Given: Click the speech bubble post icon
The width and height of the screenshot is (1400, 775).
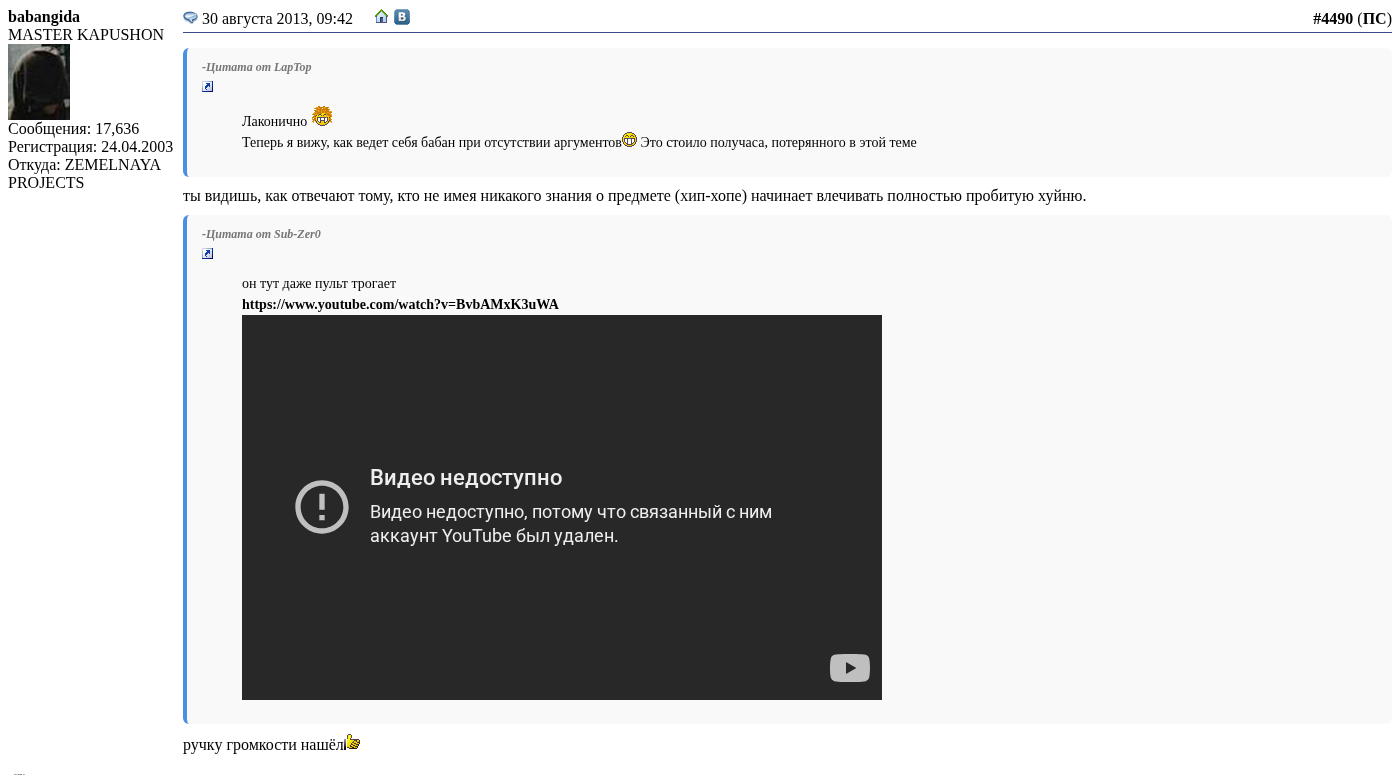Looking at the screenshot, I should tap(190, 18).
